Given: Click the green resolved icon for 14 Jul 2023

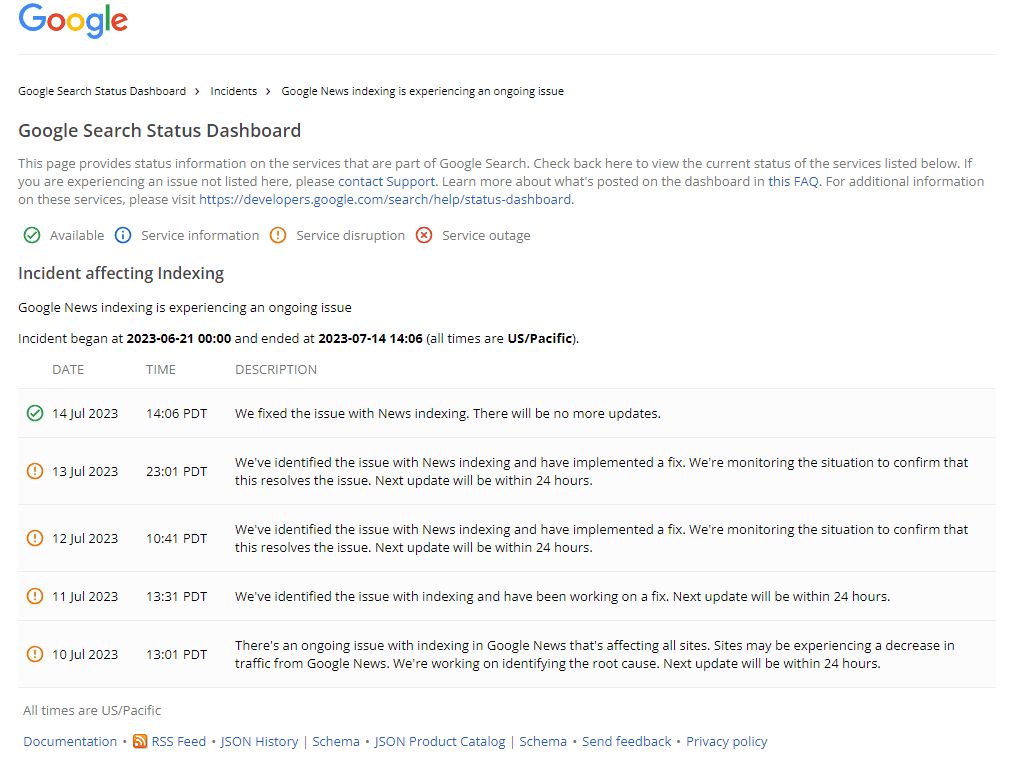Looking at the screenshot, I should pyautogui.click(x=35, y=413).
